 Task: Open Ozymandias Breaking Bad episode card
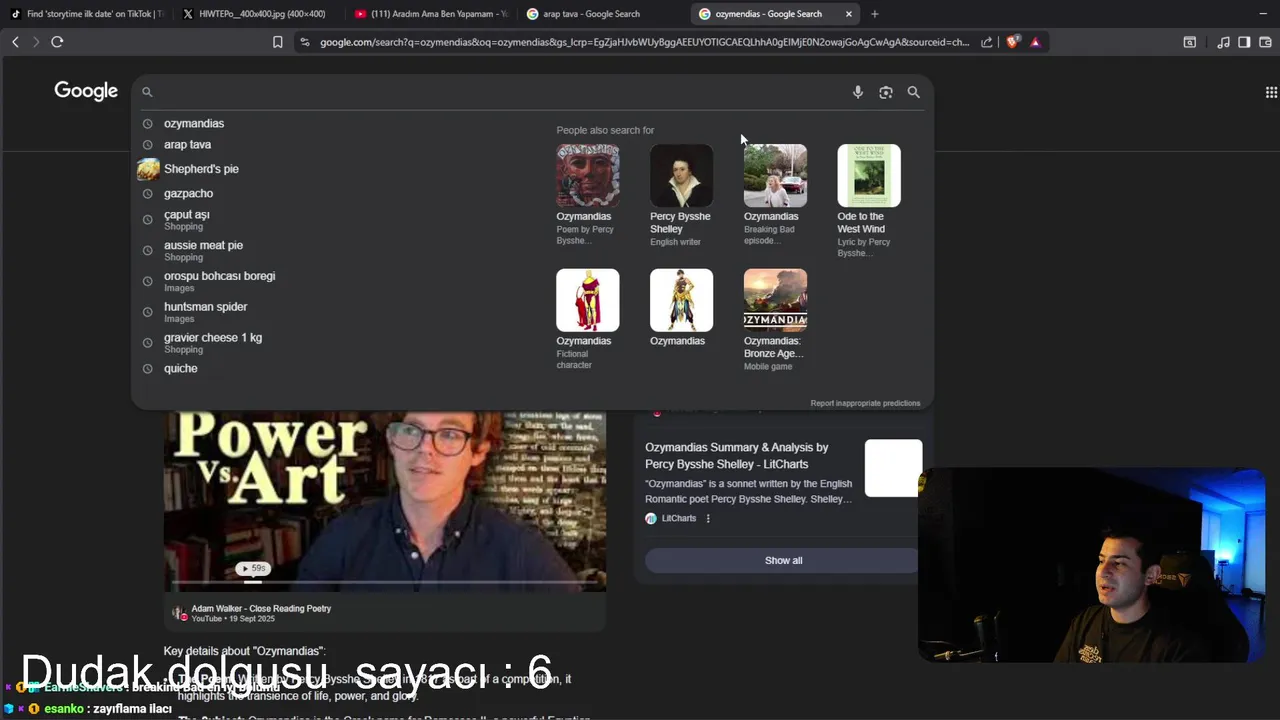click(x=775, y=195)
